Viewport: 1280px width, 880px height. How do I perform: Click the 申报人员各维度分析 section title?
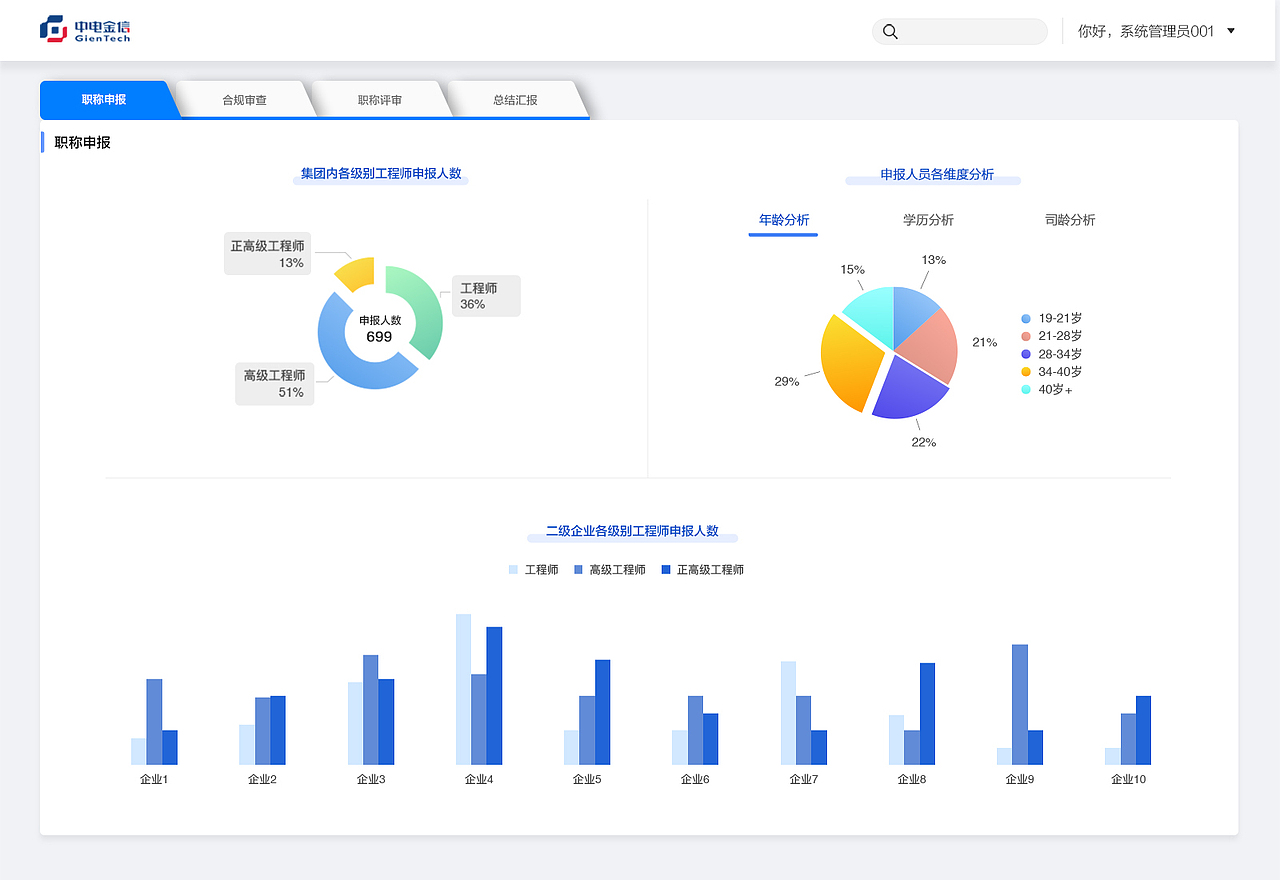(934, 173)
